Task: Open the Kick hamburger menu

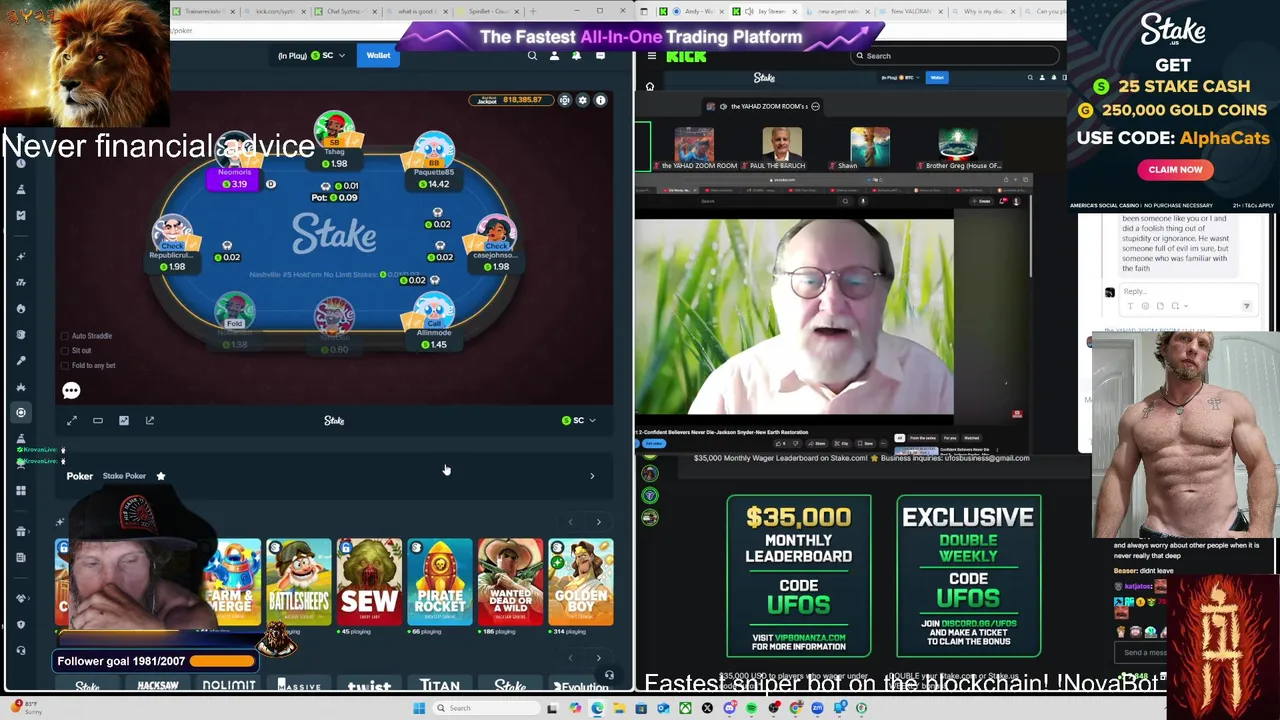Action: 652,56
